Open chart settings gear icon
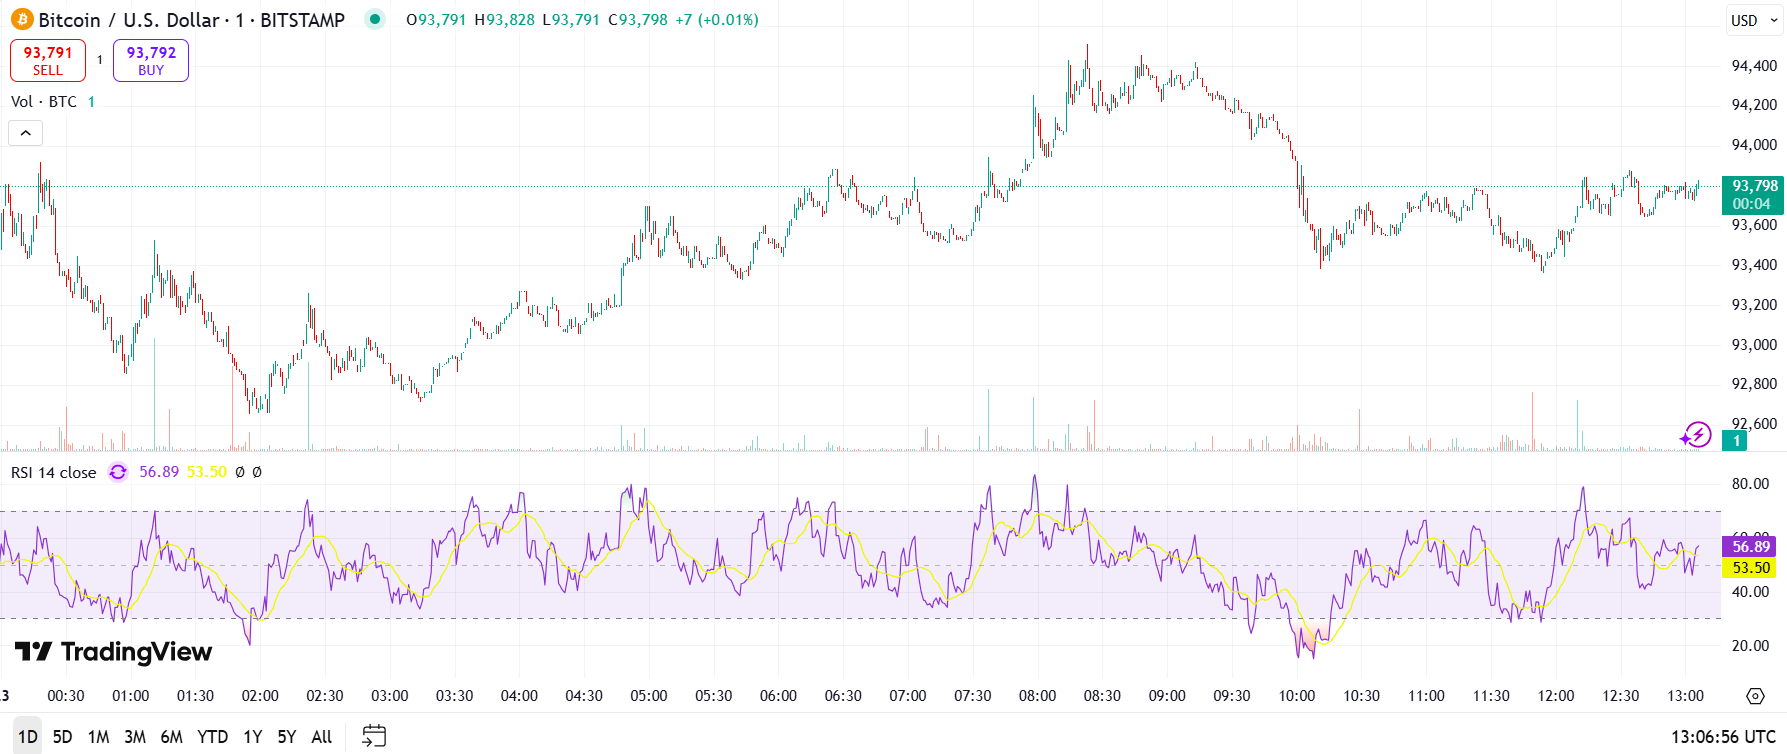The height and width of the screenshot is (754, 1787). [x=1755, y=696]
